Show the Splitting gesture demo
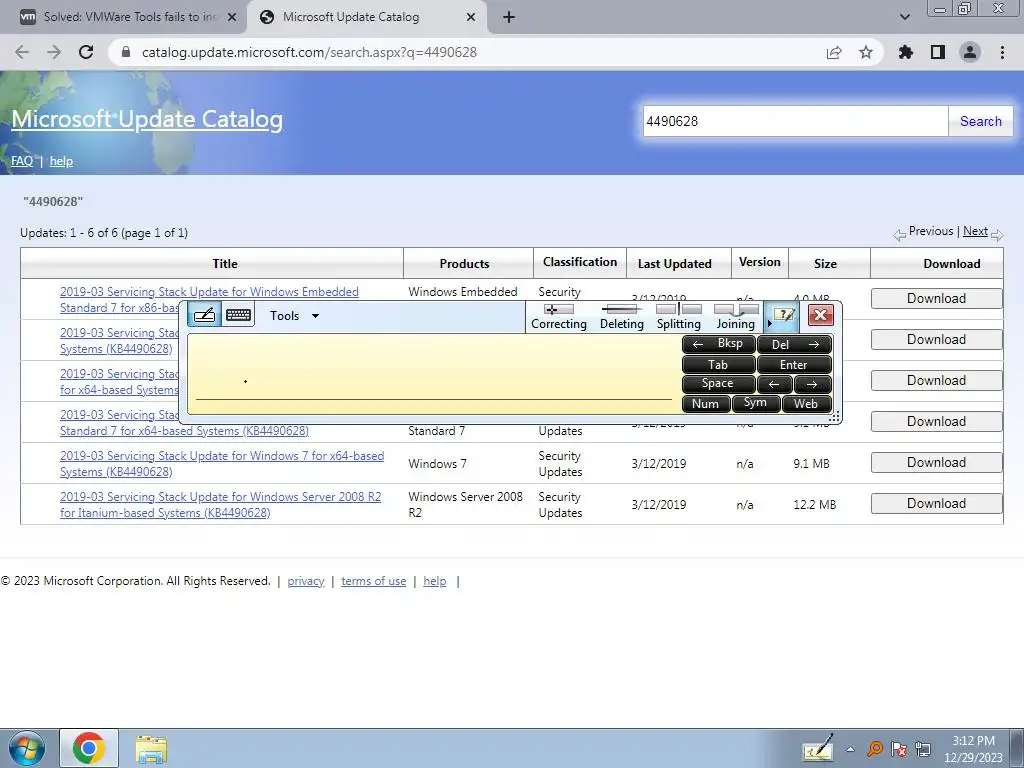The height and width of the screenshot is (768, 1024). pos(679,317)
